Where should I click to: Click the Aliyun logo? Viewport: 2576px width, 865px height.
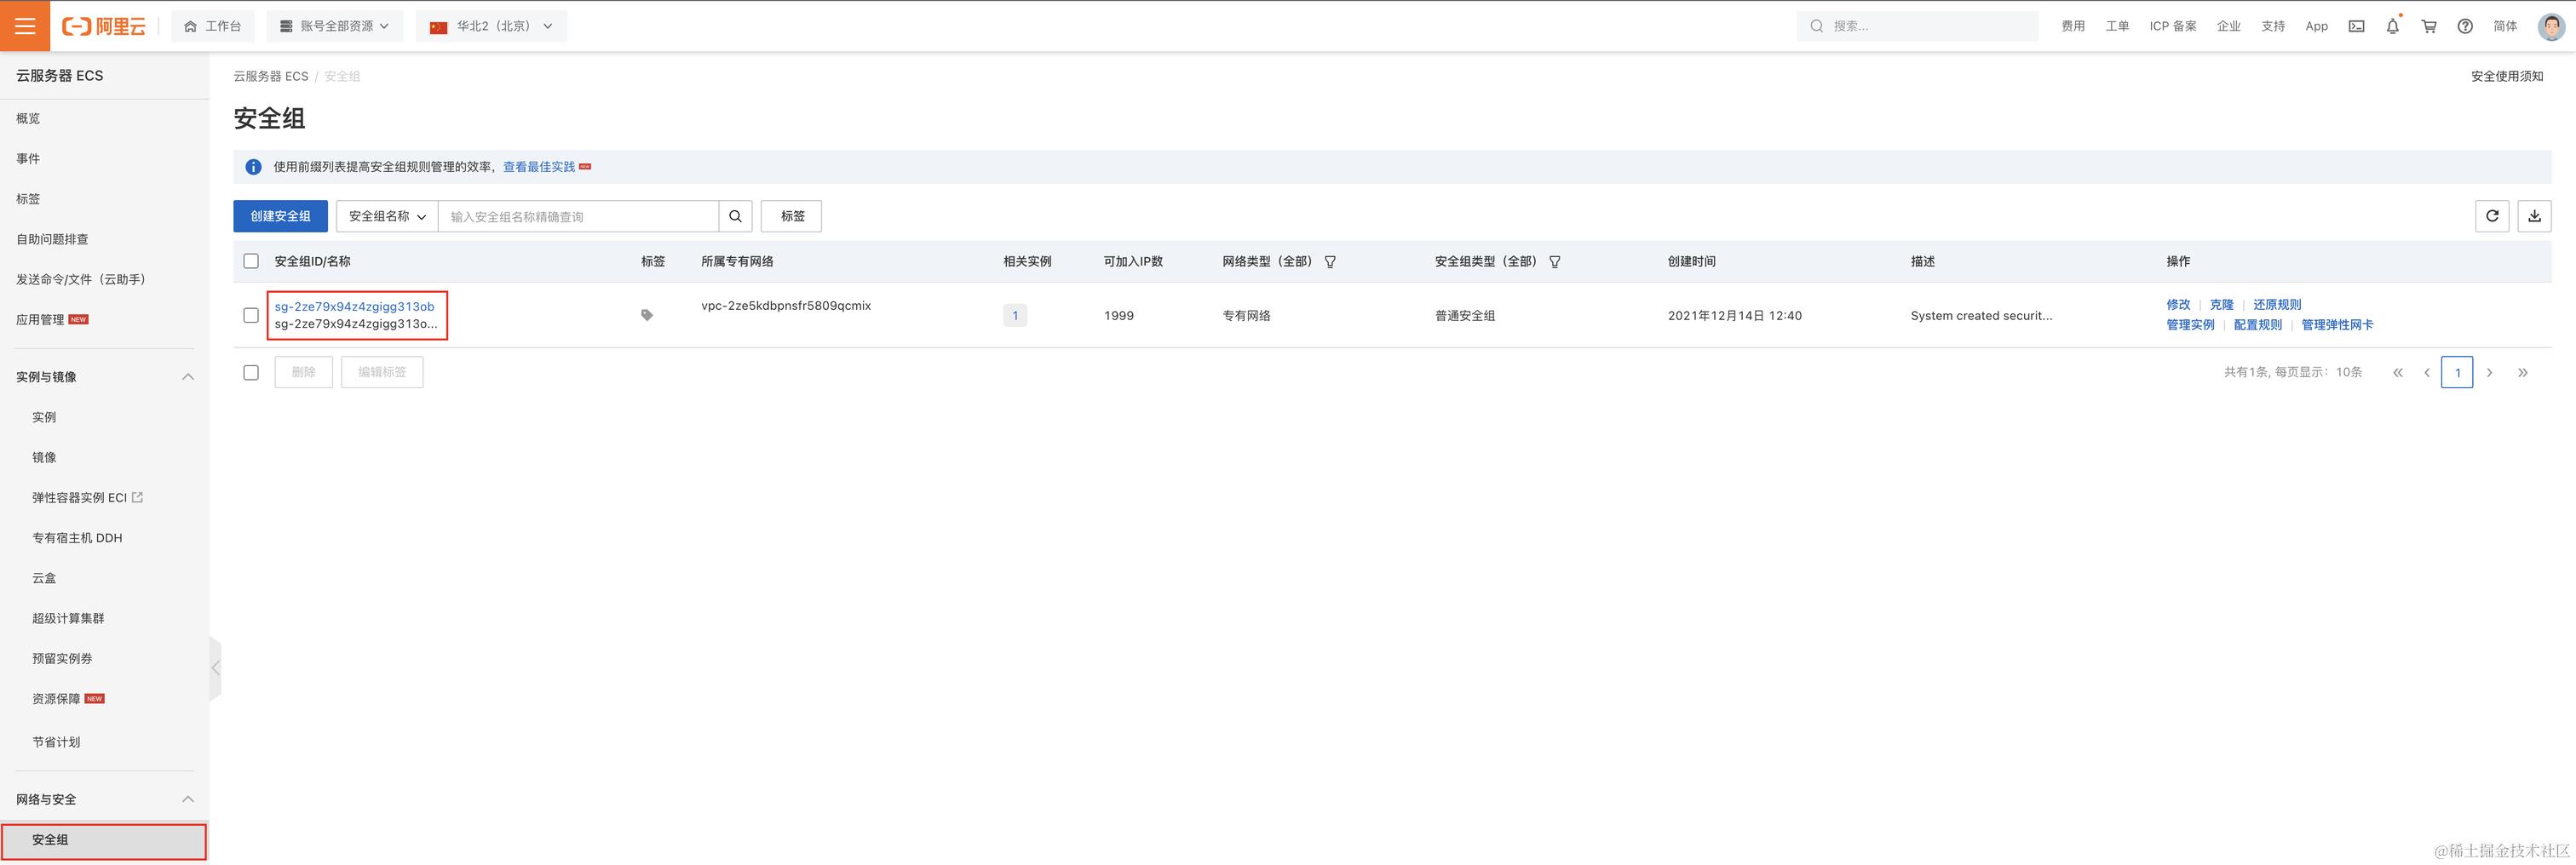coord(104,26)
